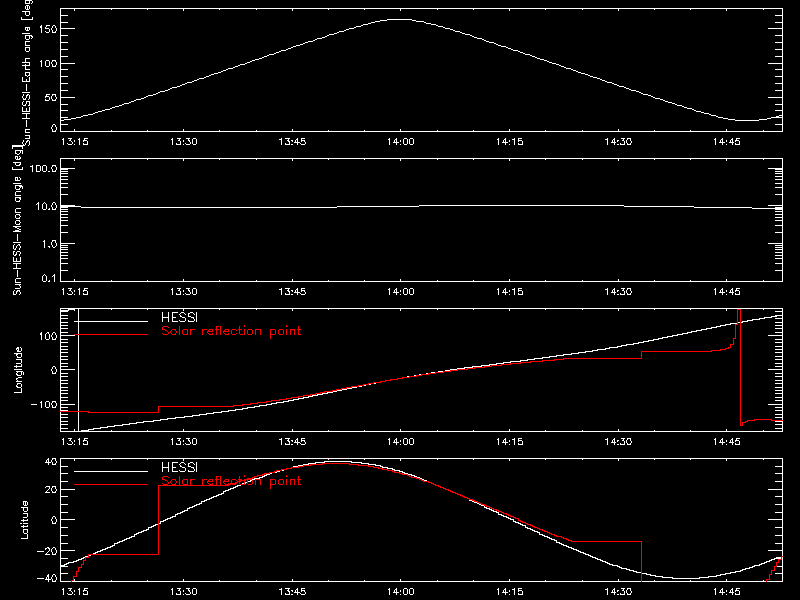The height and width of the screenshot is (600, 800).
Task: Click '50' tick on Earth angle plot
Action: 51,98
